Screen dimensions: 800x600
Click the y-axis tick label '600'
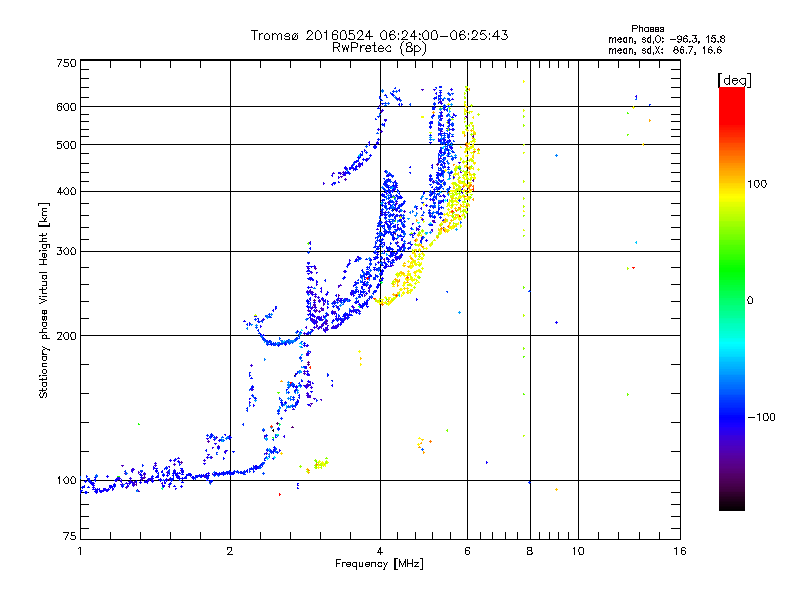66,107
